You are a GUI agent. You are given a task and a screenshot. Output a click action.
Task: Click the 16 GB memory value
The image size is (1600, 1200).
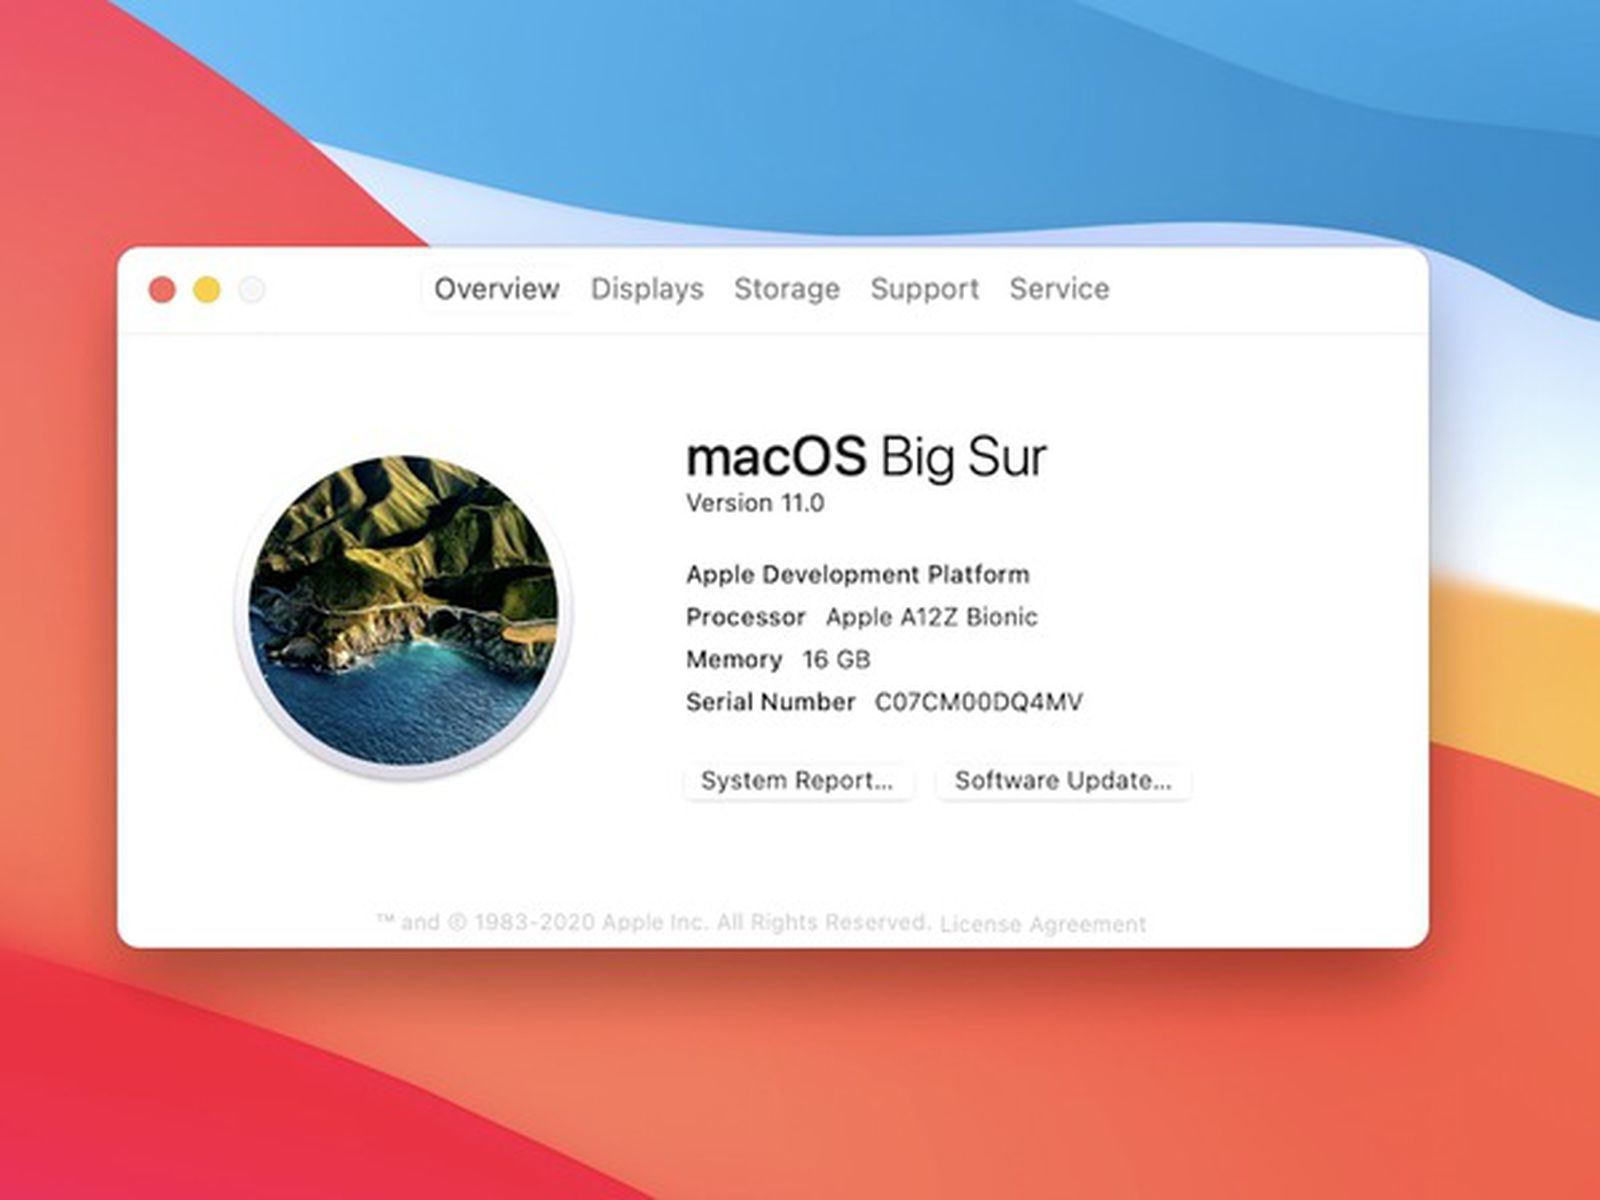(836, 660)
